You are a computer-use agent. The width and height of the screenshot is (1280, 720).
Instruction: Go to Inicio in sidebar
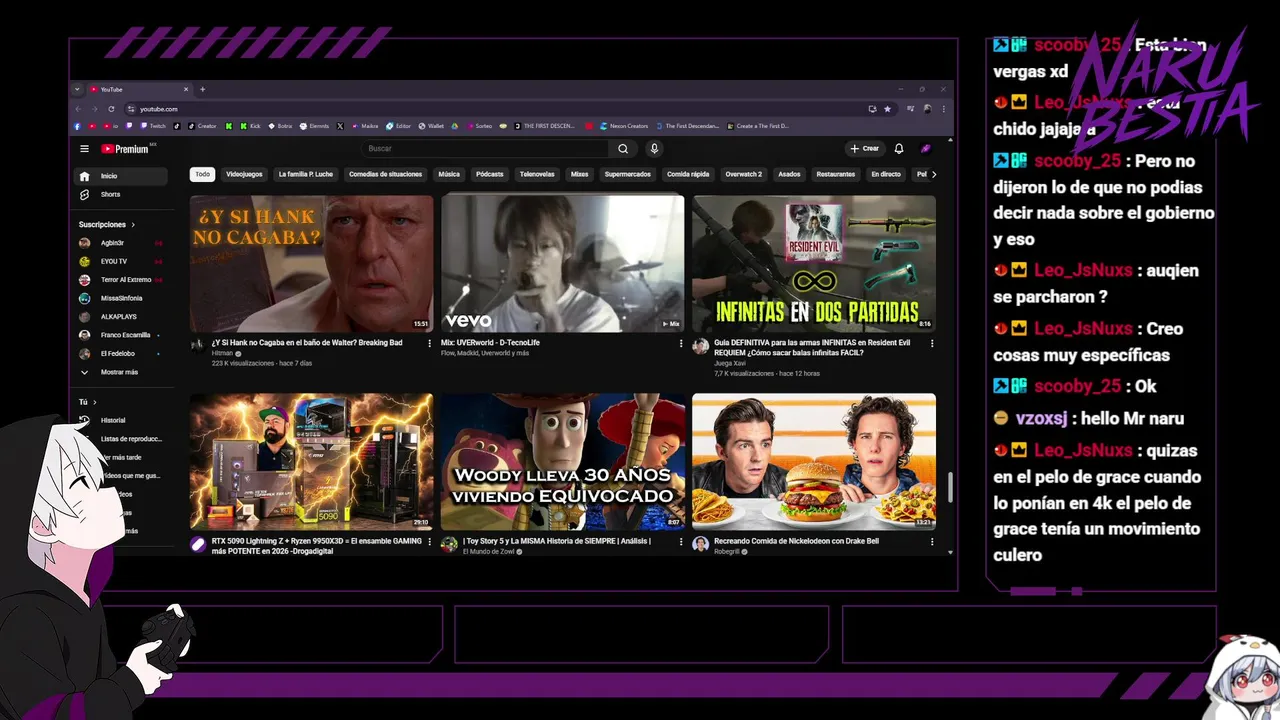pyautogui.click(x=122, y=176)
